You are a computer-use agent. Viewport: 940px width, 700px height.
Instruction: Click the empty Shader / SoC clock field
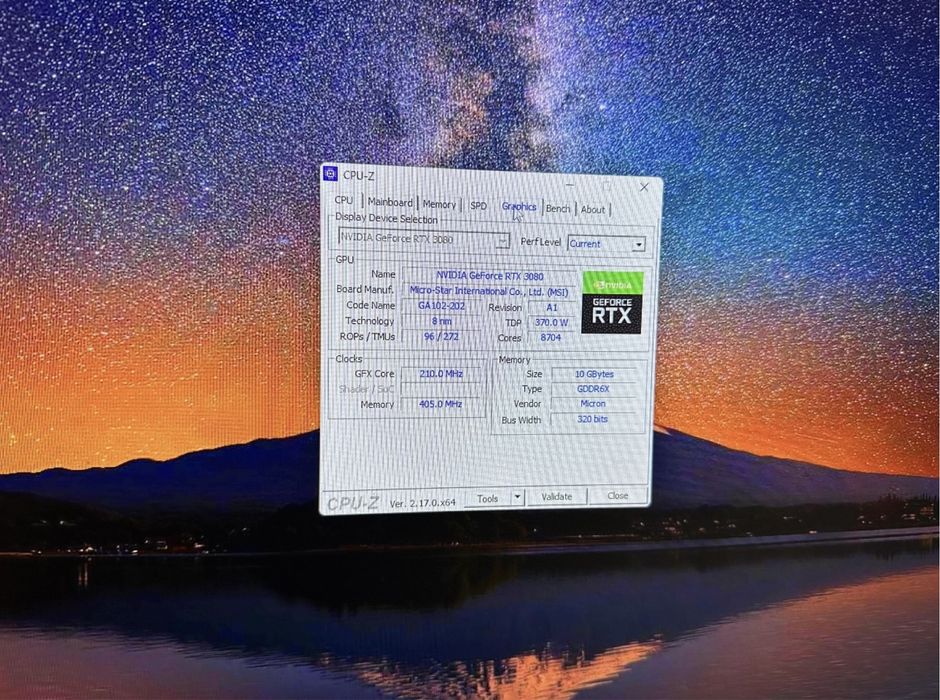[x=441, y=389]
